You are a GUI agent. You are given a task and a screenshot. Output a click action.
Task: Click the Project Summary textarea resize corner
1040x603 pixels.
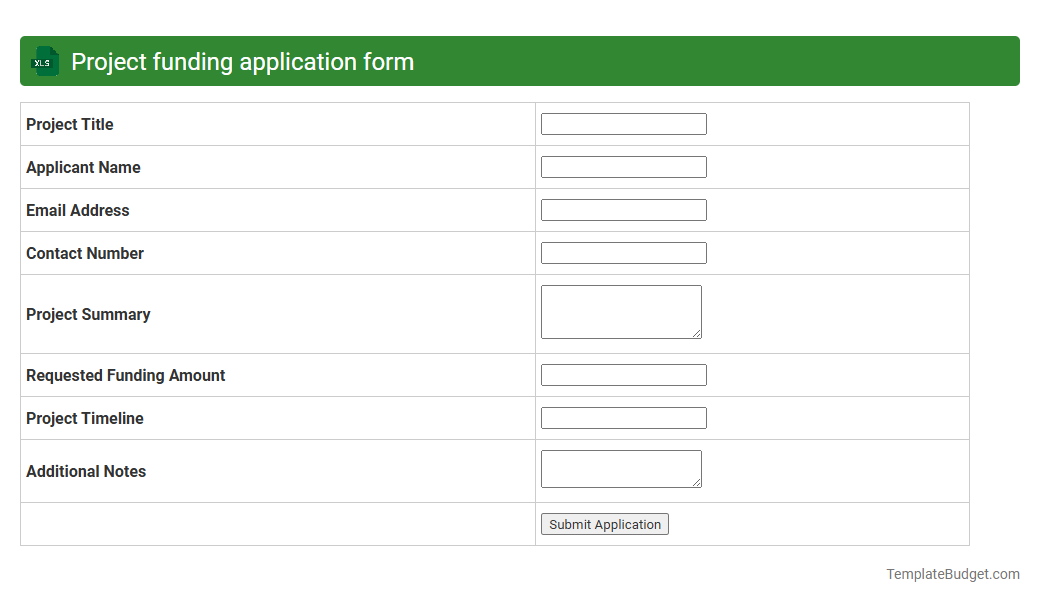[x=697, y=334]
